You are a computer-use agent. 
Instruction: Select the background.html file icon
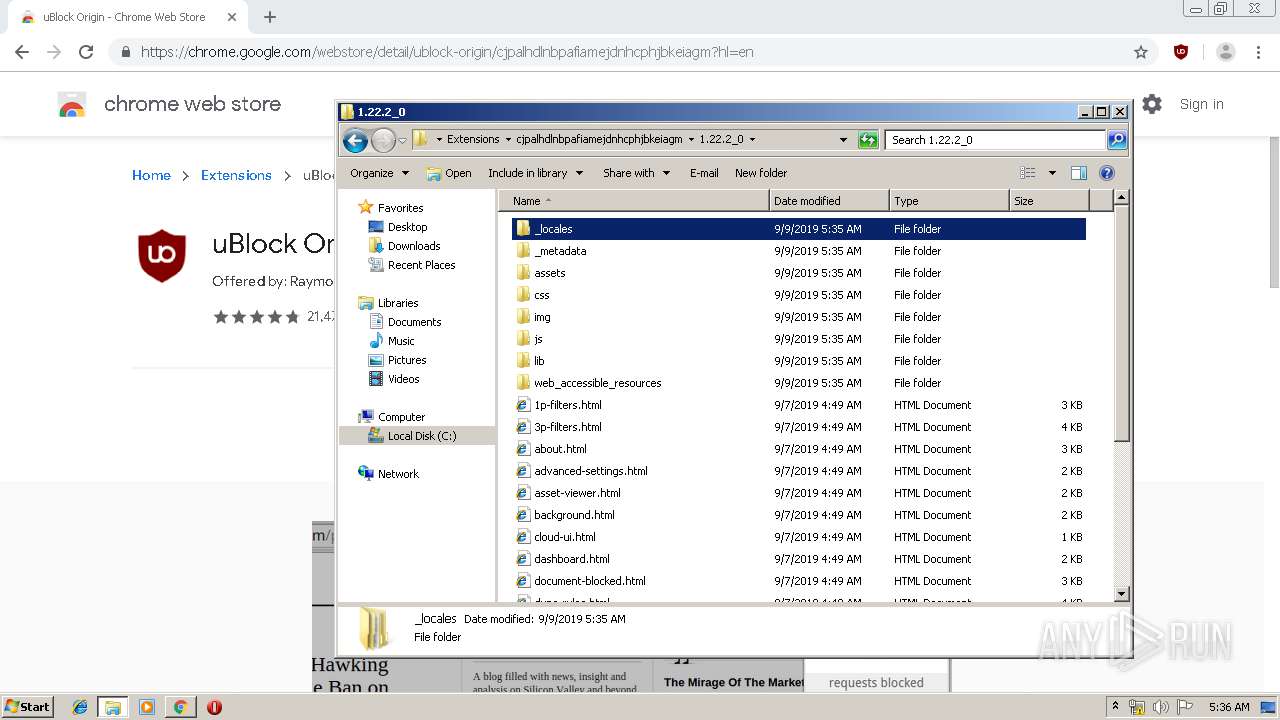[523, 515]
